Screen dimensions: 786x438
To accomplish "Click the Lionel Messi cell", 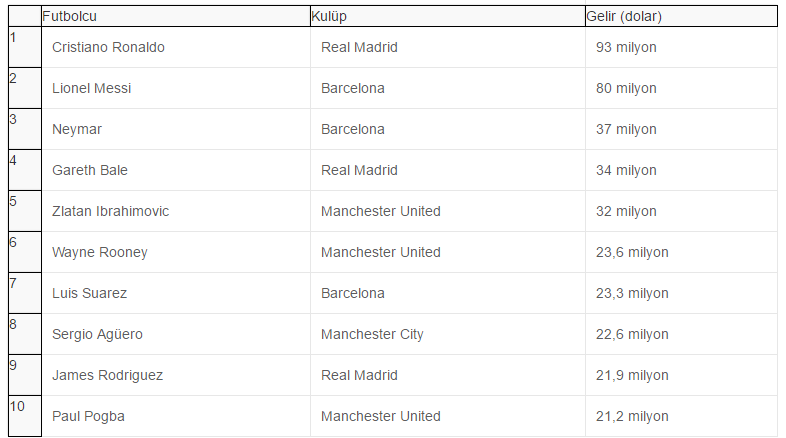I will point(176,88).
